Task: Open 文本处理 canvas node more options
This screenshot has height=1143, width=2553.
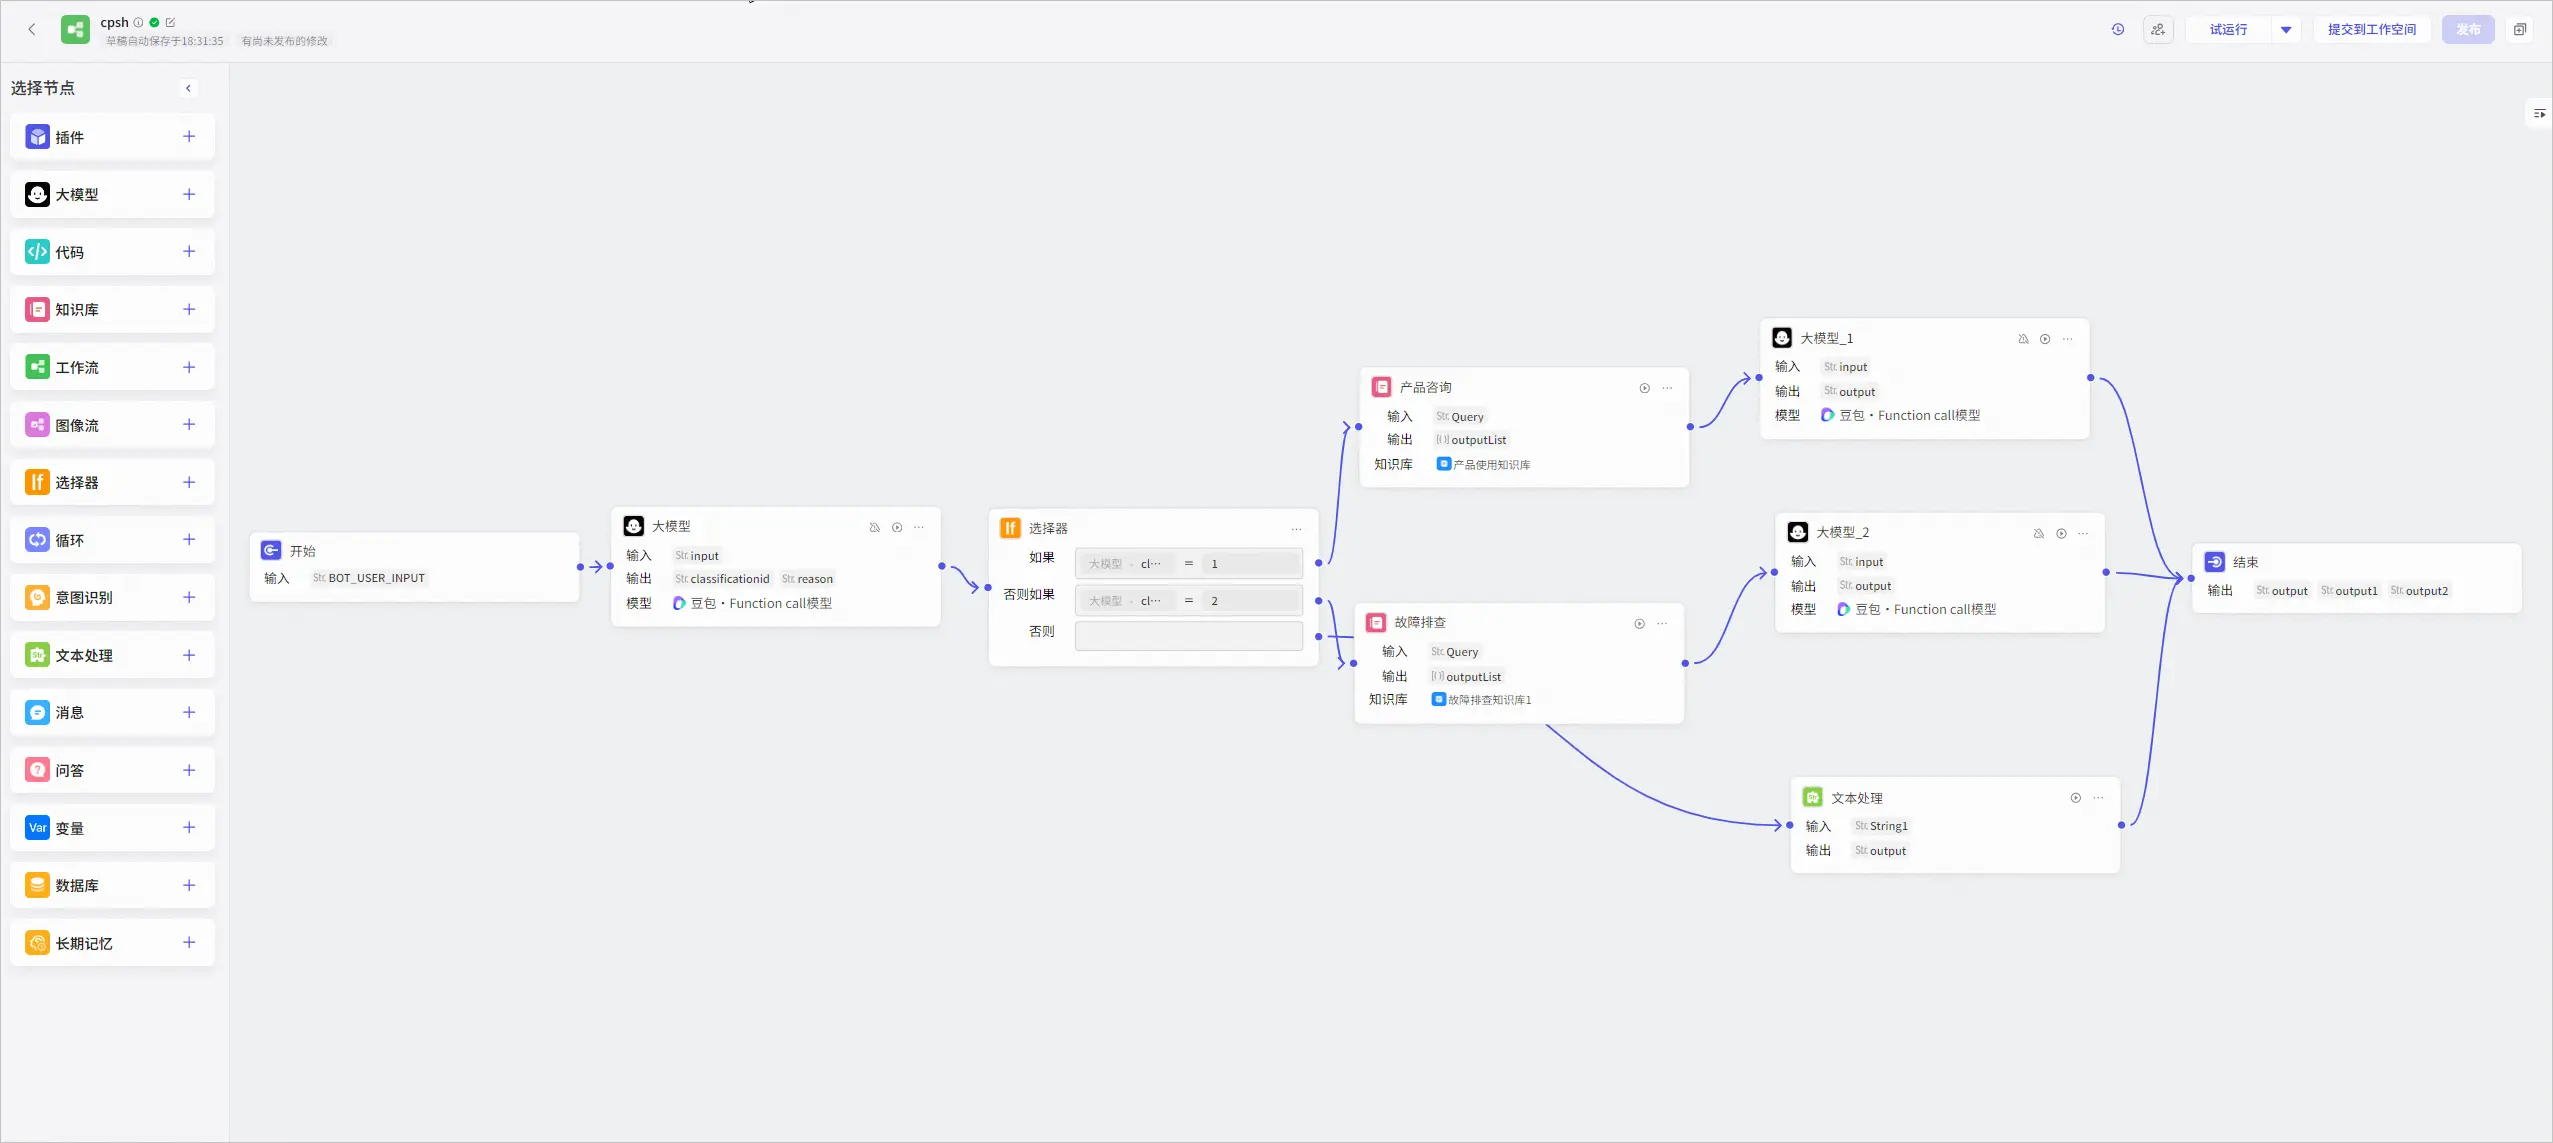Action: (2099, 798)
